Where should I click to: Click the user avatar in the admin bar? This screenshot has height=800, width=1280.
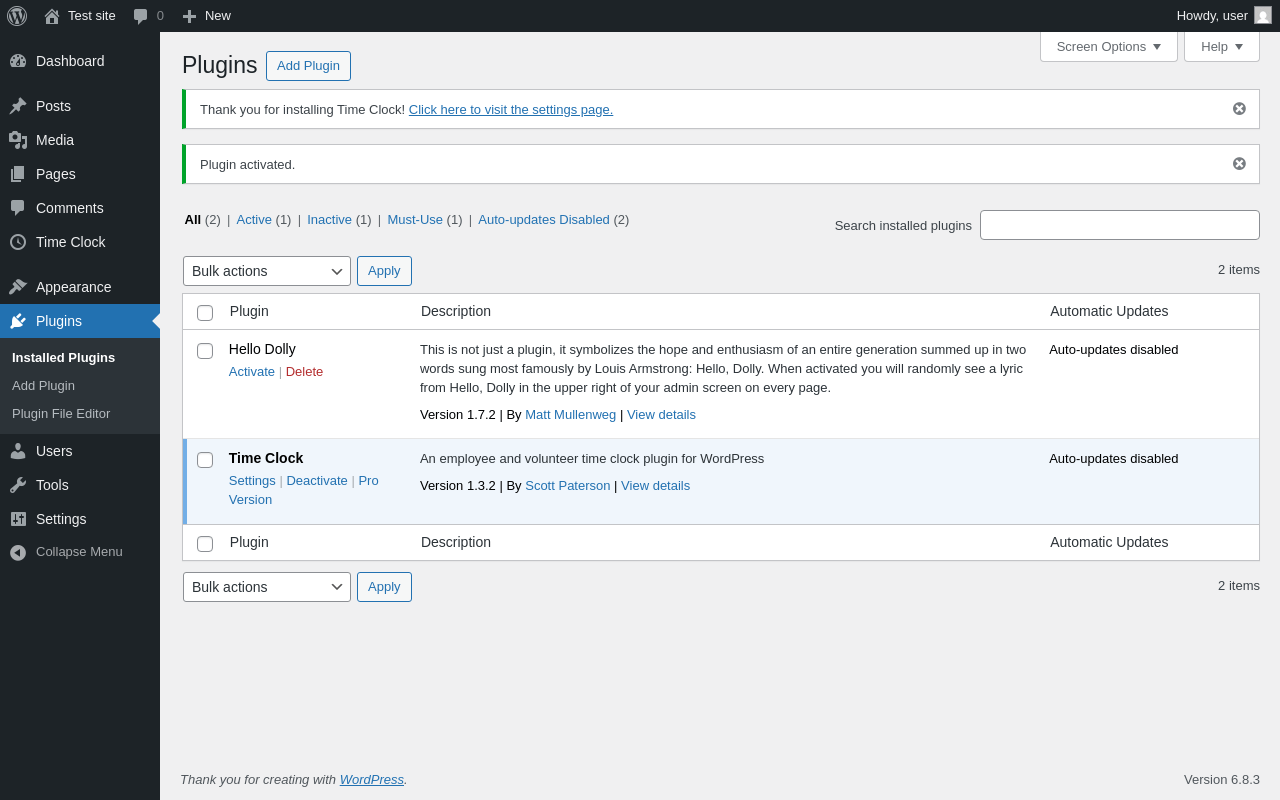pyautogui.click(x=1263, y=16)
